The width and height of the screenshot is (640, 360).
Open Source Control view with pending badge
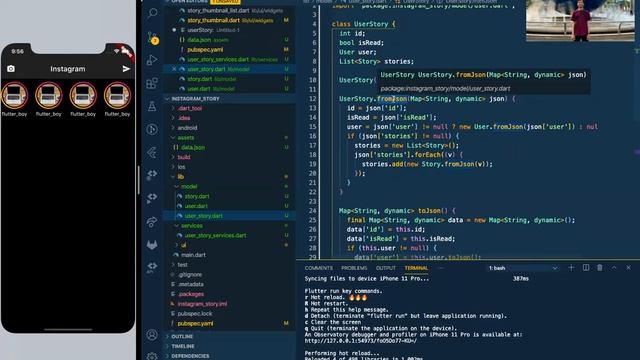click(152, 38)
